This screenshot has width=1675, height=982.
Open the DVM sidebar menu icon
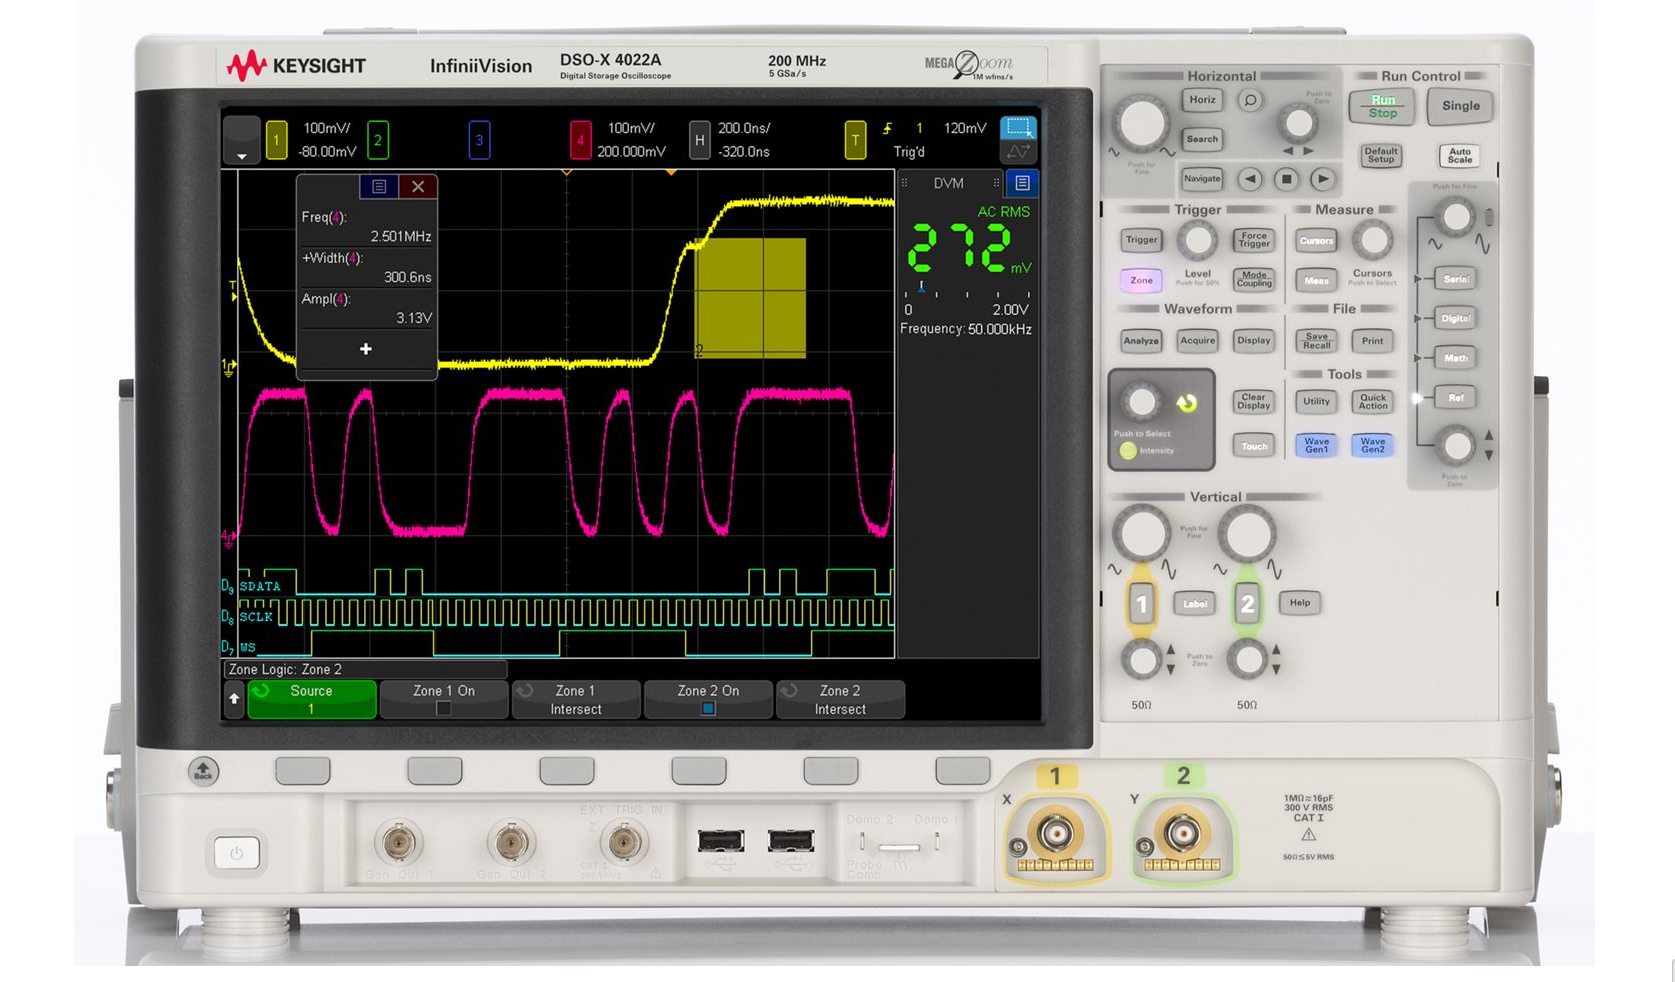pos(1022,183)
